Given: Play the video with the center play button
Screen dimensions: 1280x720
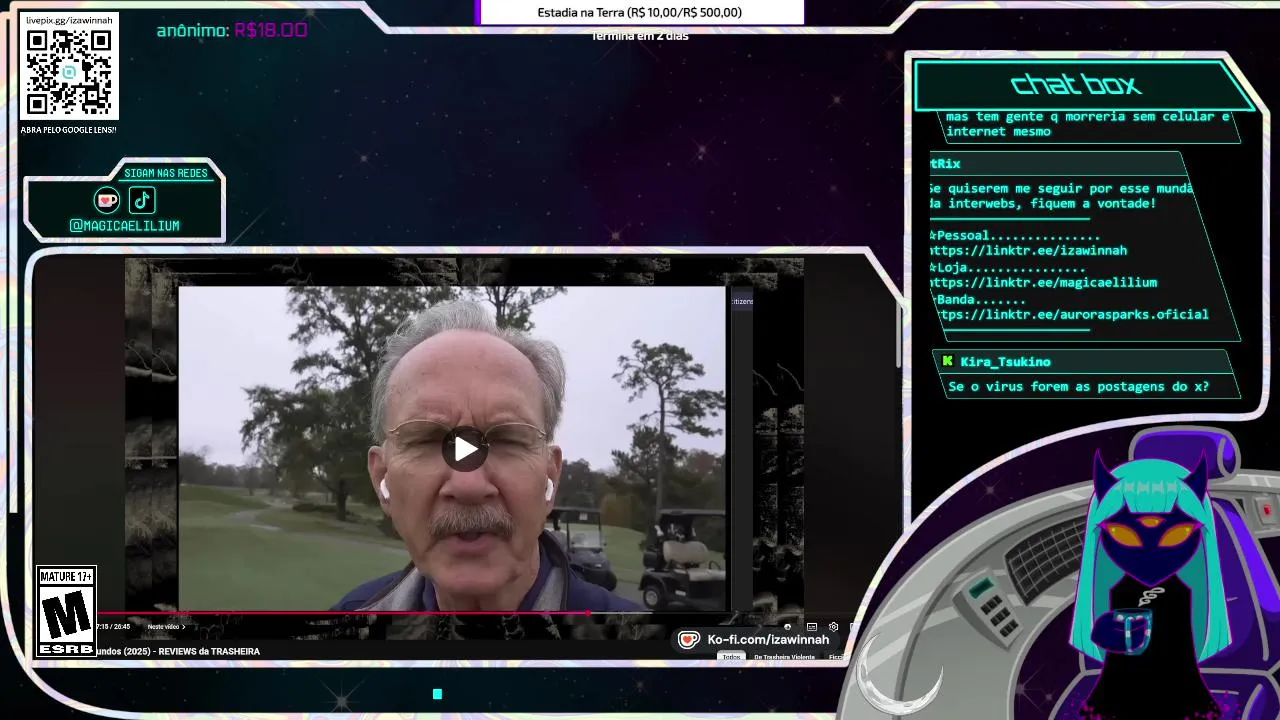Looking at the screenshot, I should point(465,449).
